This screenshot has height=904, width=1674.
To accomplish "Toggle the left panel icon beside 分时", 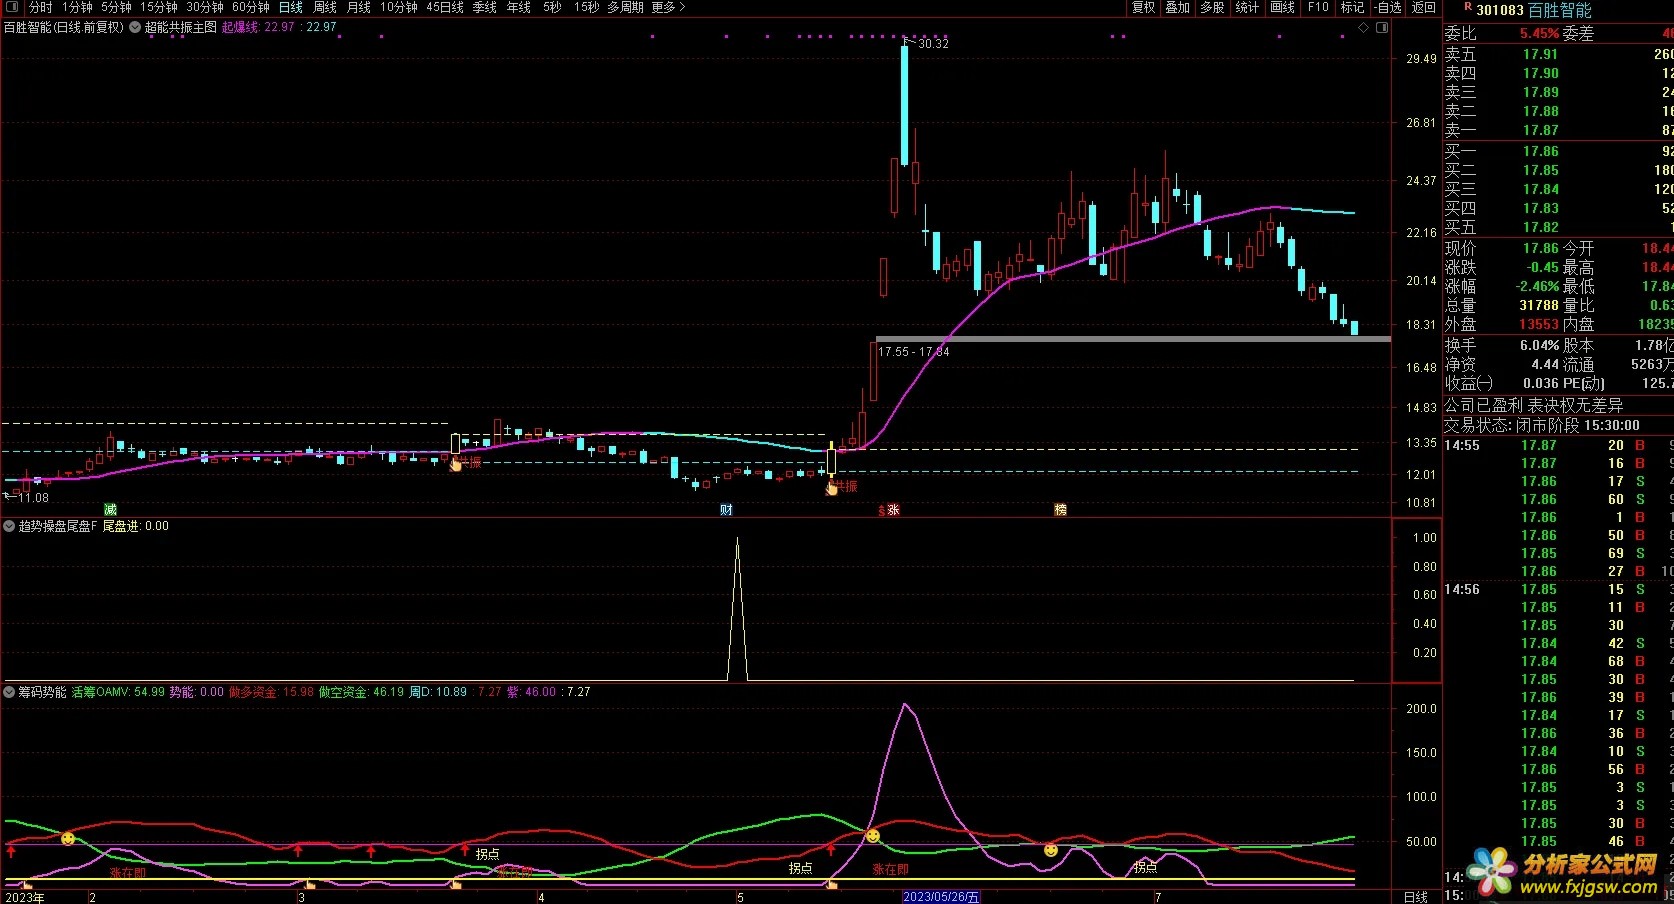I will (x=12, y=7).
